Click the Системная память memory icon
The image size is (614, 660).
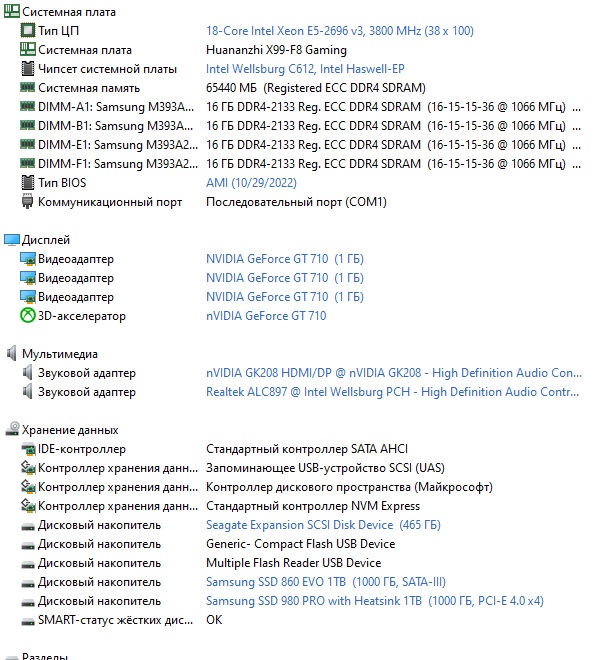[x=28, y=87]
